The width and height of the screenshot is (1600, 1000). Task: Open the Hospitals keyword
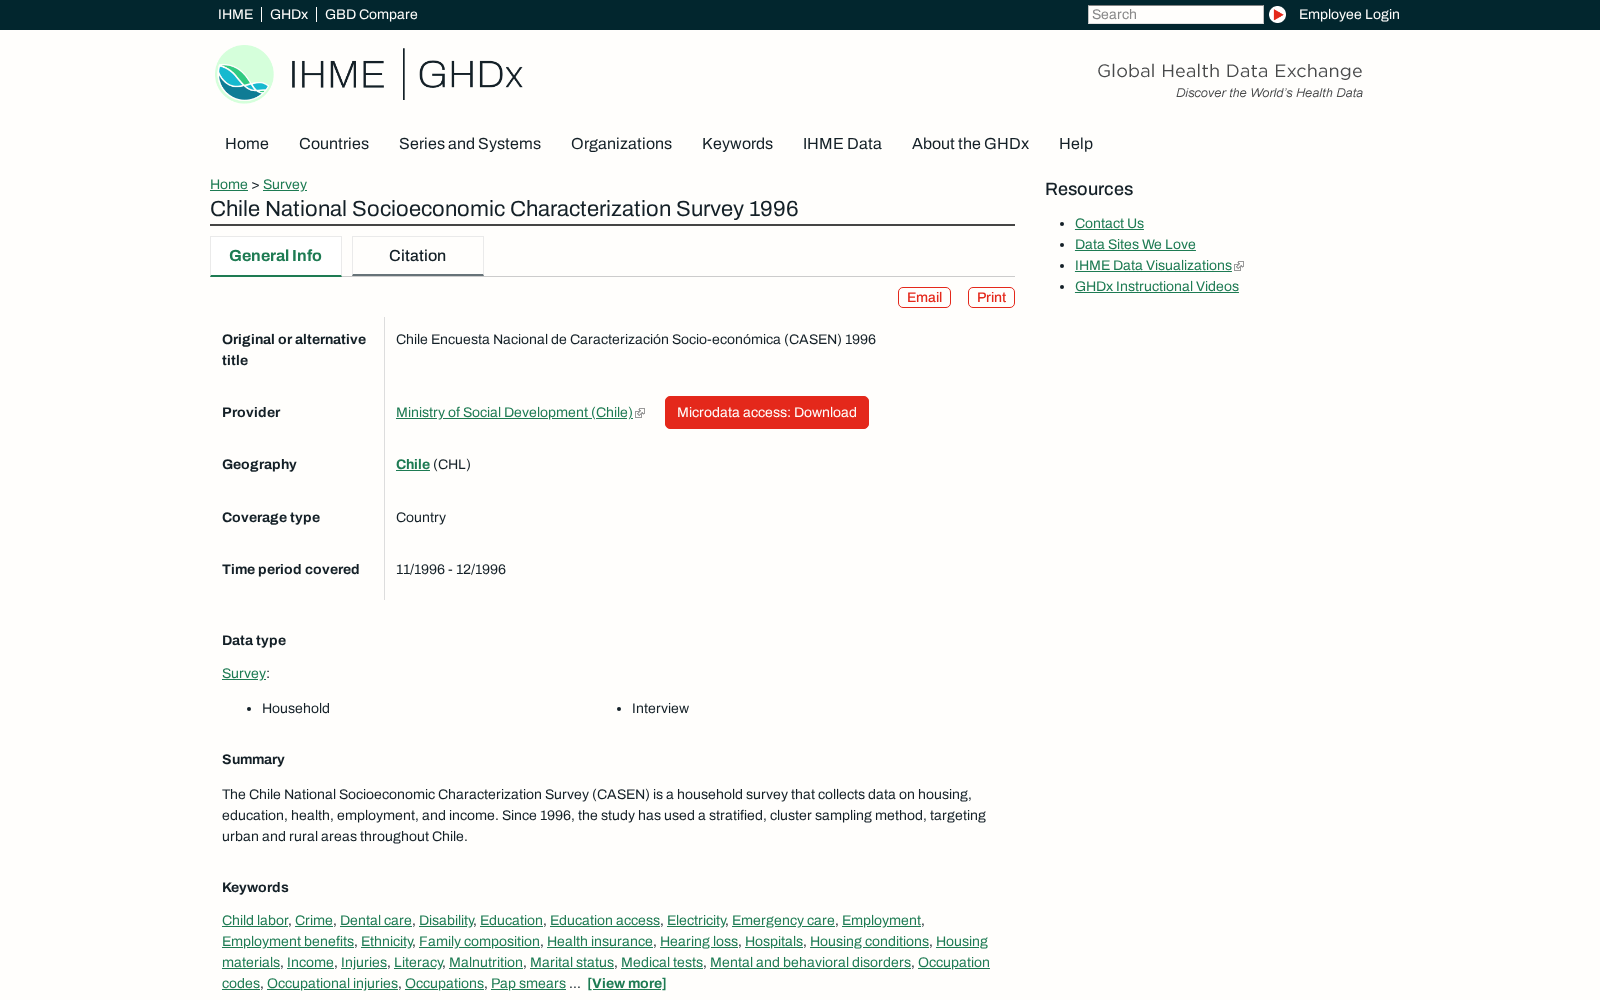(x=774, y=941)
